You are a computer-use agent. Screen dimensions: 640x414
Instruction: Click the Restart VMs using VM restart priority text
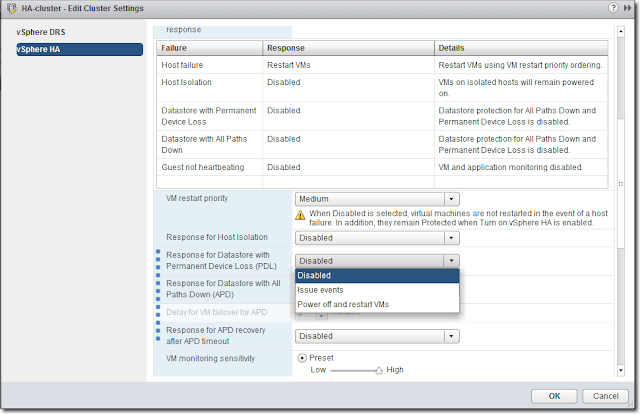[520, 65]
